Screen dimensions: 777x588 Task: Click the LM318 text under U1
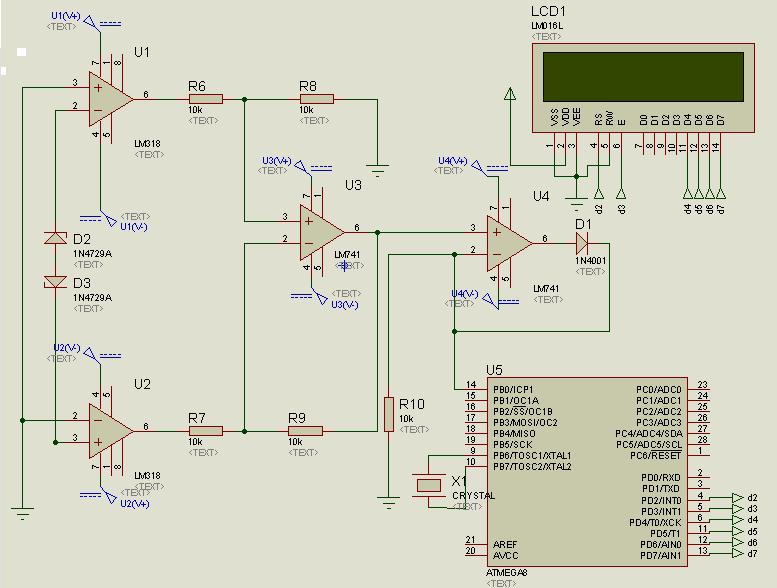(x=147, y=144)
